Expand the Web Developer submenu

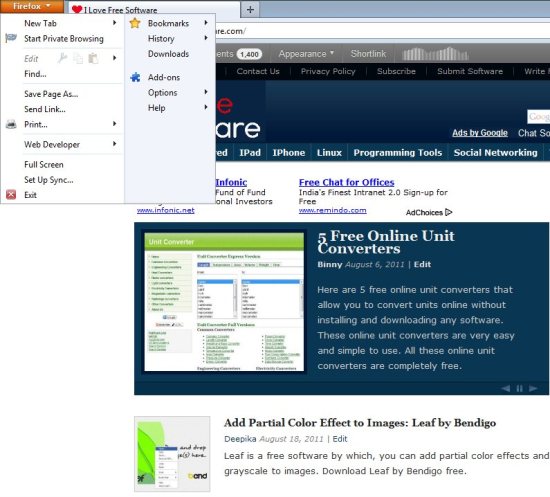(69, 144)
